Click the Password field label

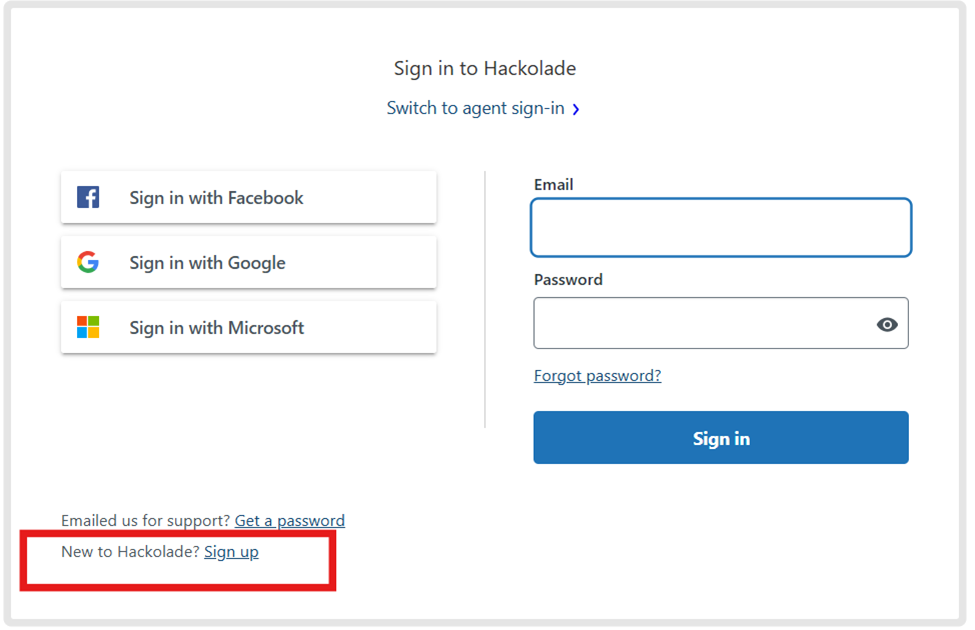(x=567, y=280)
